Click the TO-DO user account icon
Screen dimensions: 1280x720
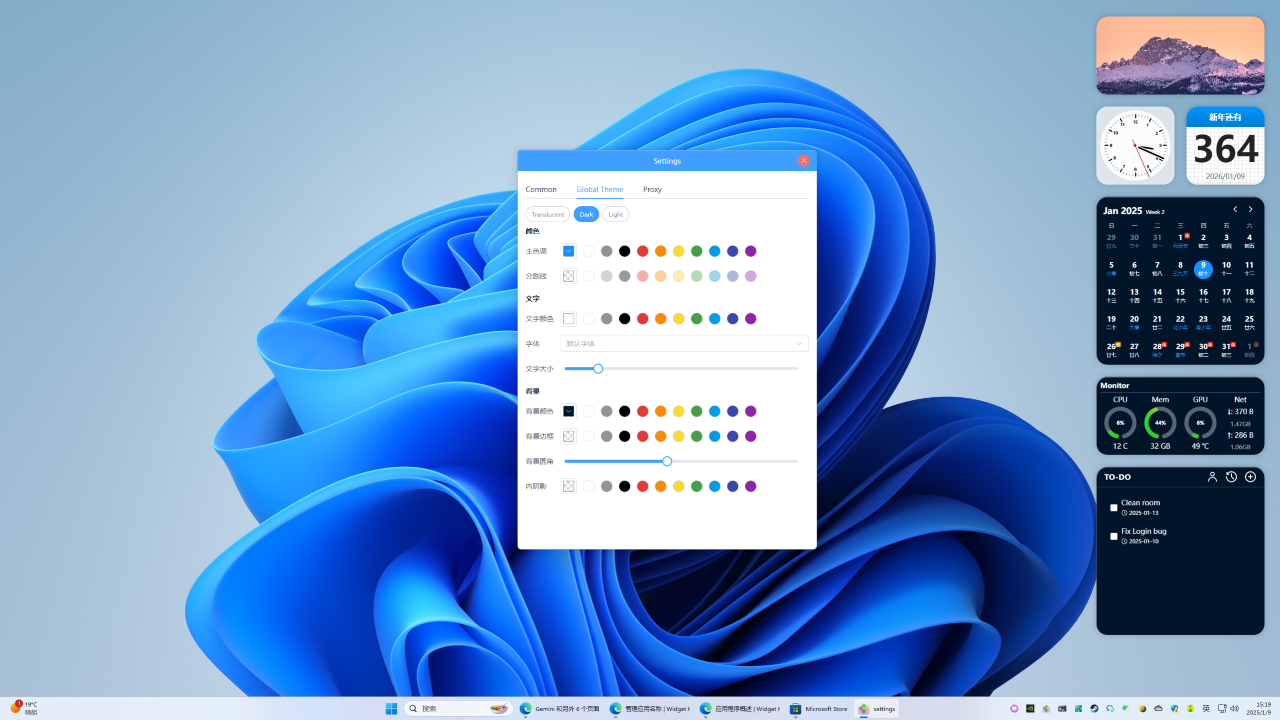click(1212, 477)
